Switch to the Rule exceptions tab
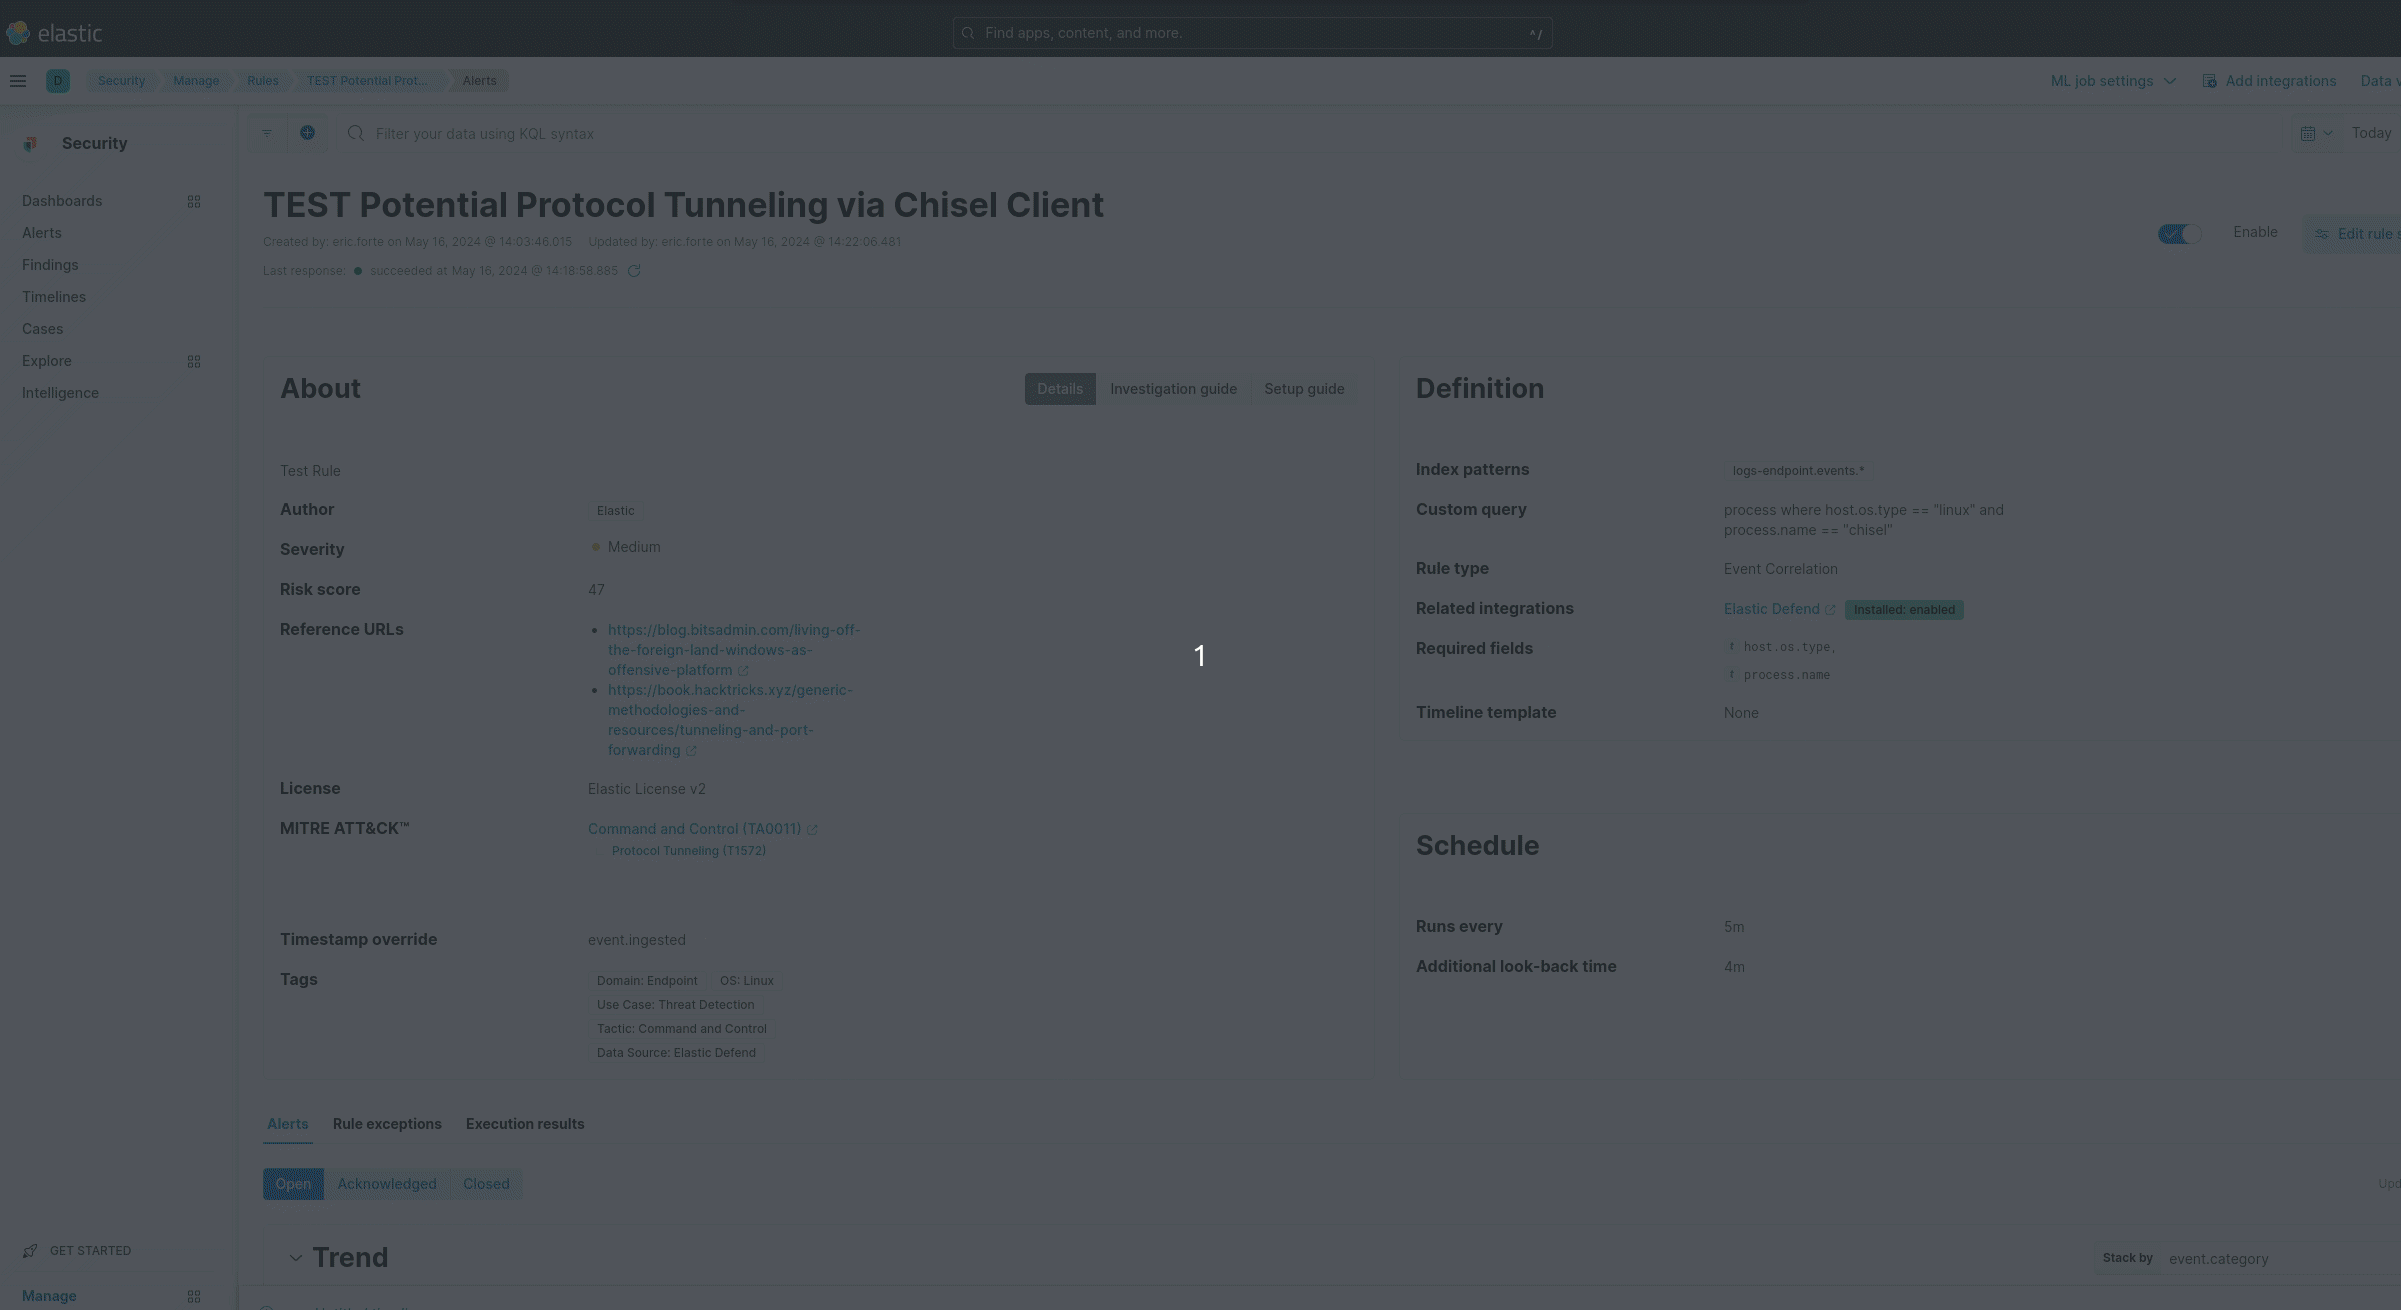Screen dimensions: 2401x1310 [387, 1124]
